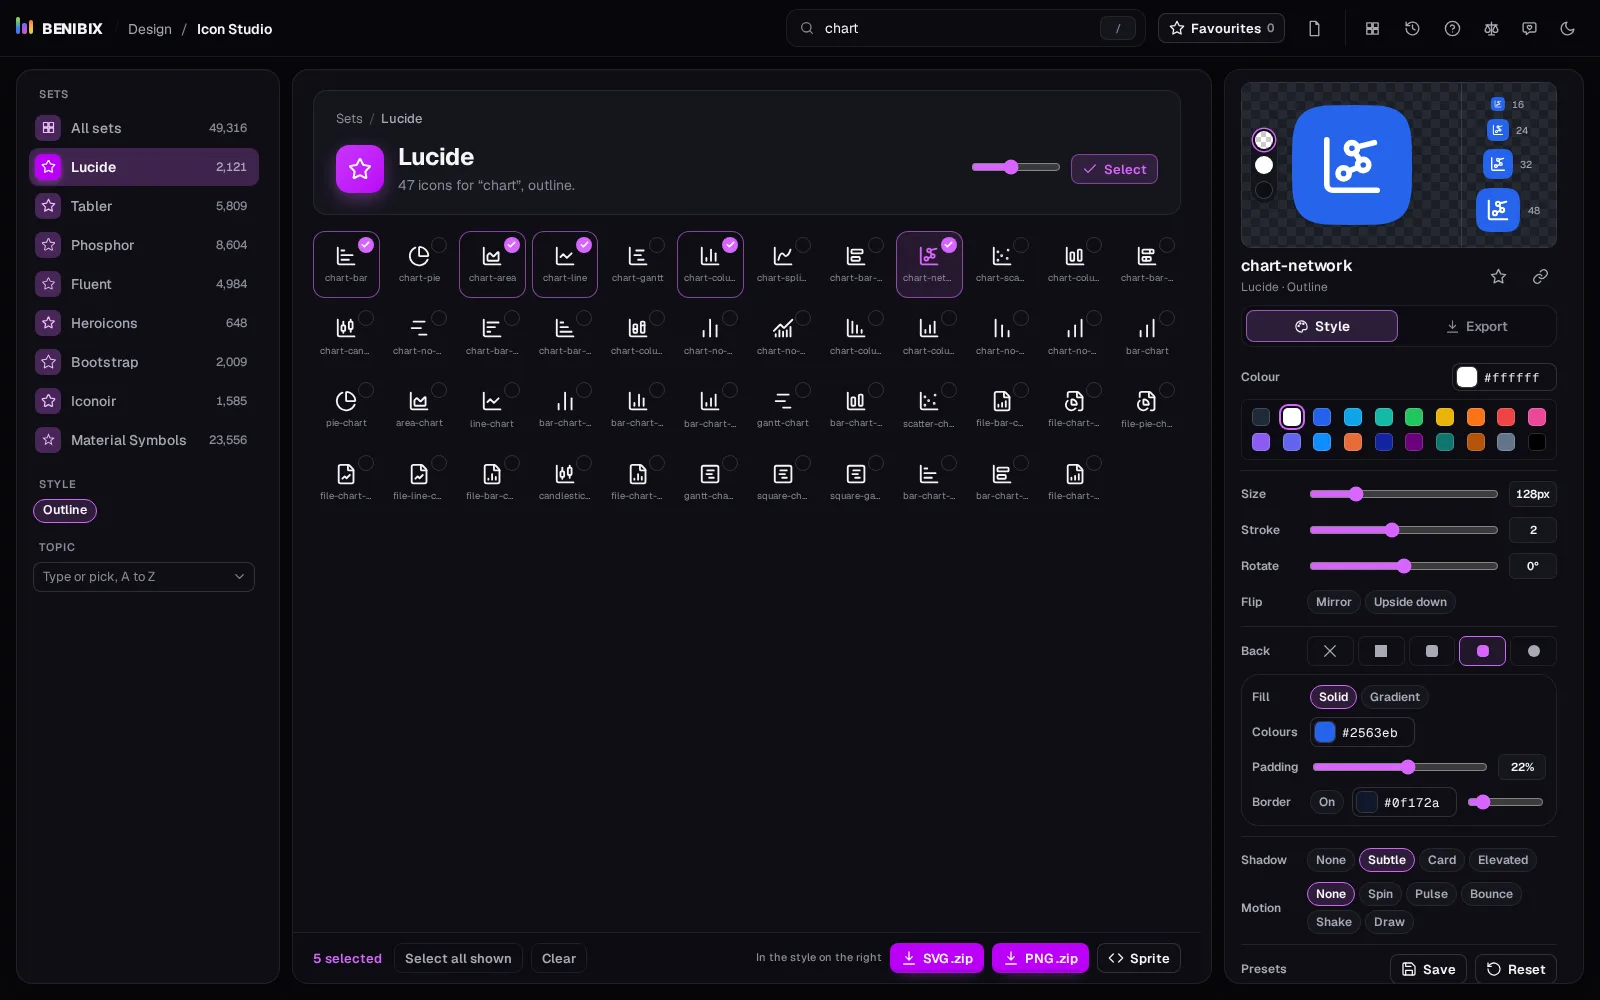Open the Phosphor set in sidebar
The image size is (1600, 1000).
pos(144,245)
